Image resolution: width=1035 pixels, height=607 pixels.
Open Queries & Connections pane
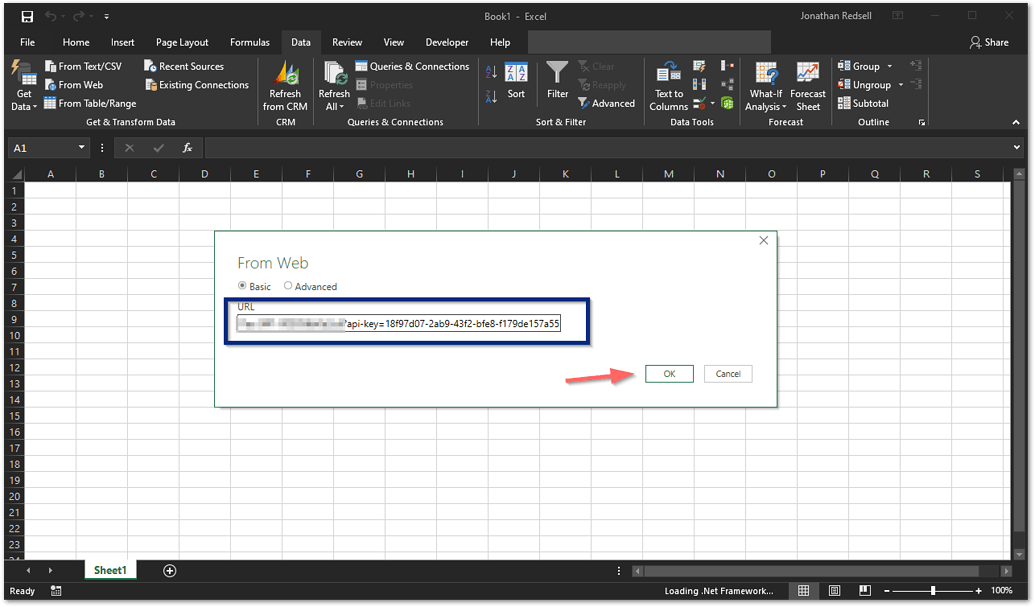click(x=413, y=66)
